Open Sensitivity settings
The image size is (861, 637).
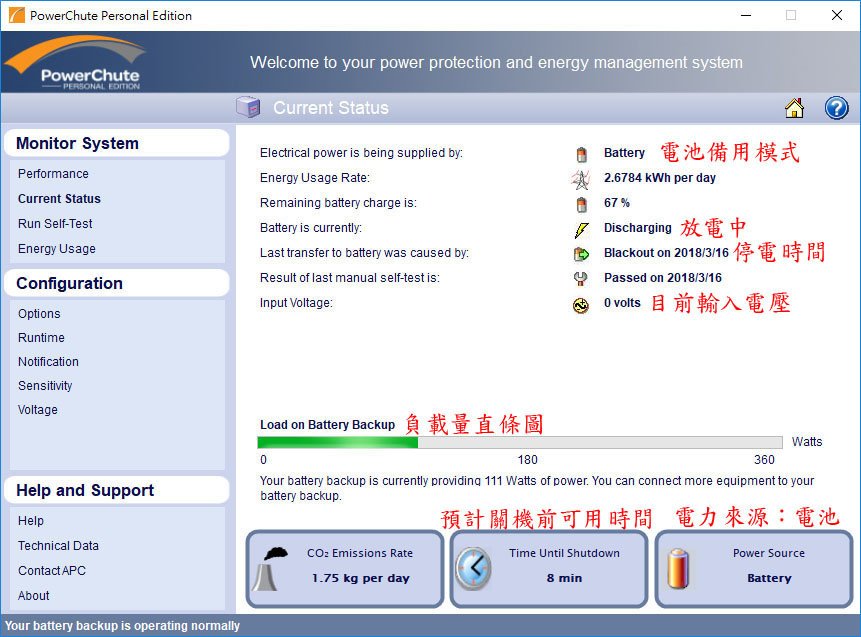coord(45,386)
